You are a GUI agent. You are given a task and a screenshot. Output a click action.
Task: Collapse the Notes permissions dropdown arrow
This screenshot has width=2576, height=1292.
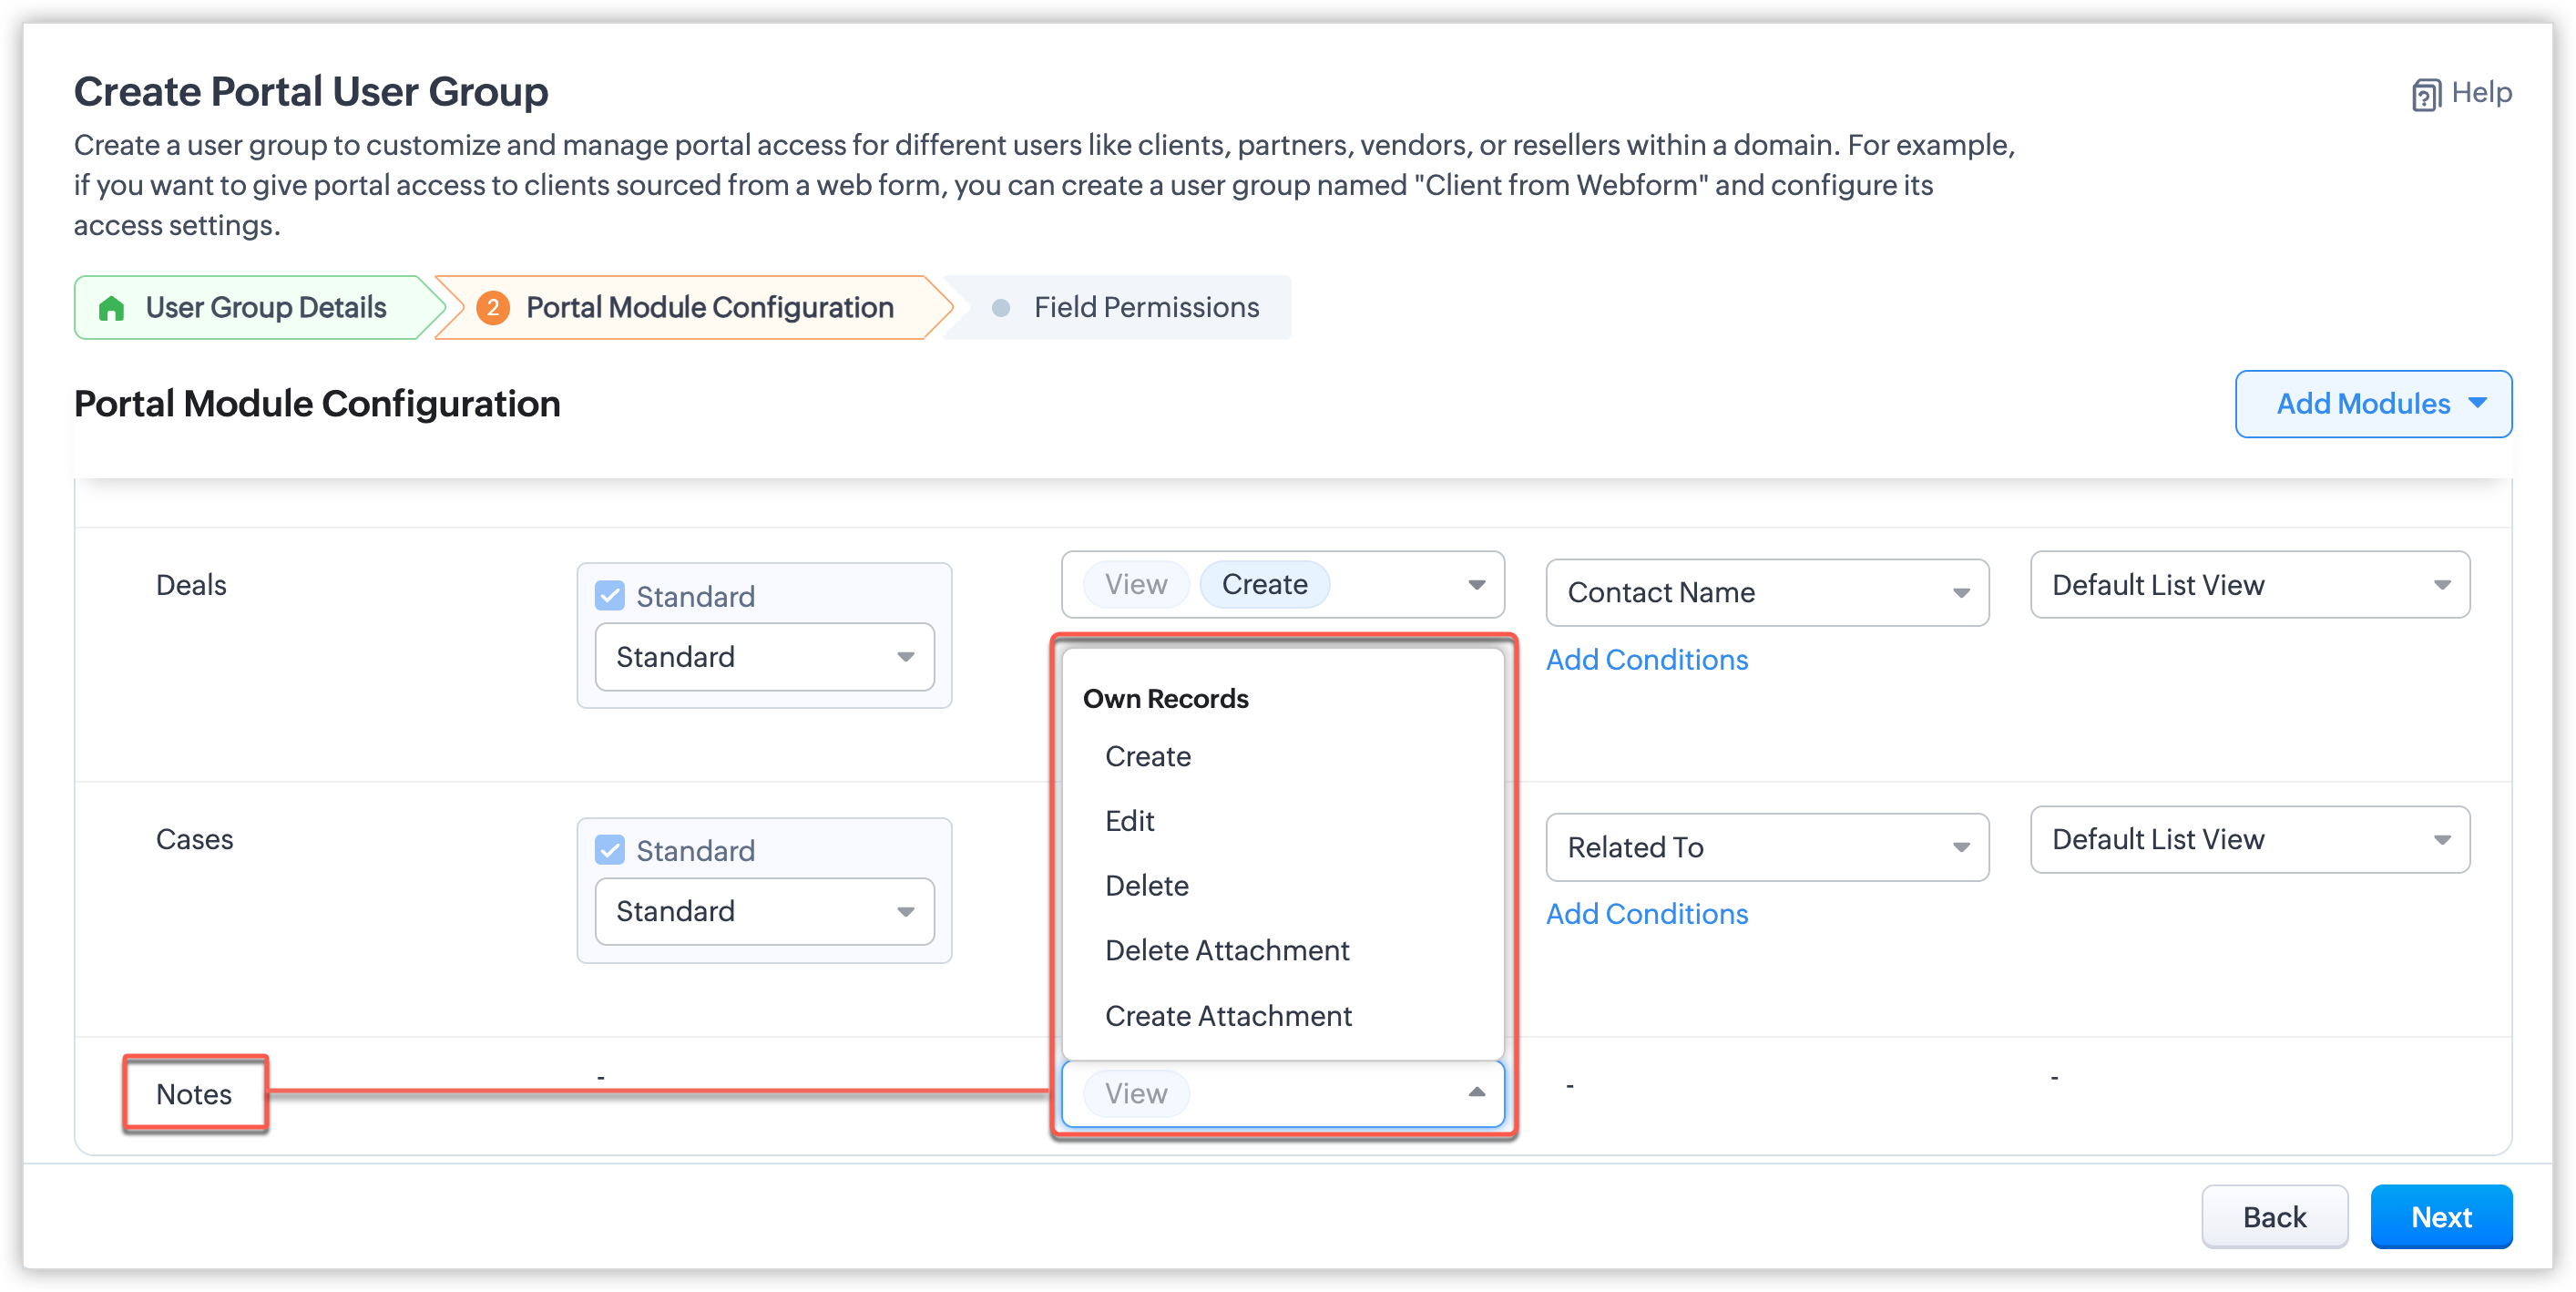(1476, 1092)
